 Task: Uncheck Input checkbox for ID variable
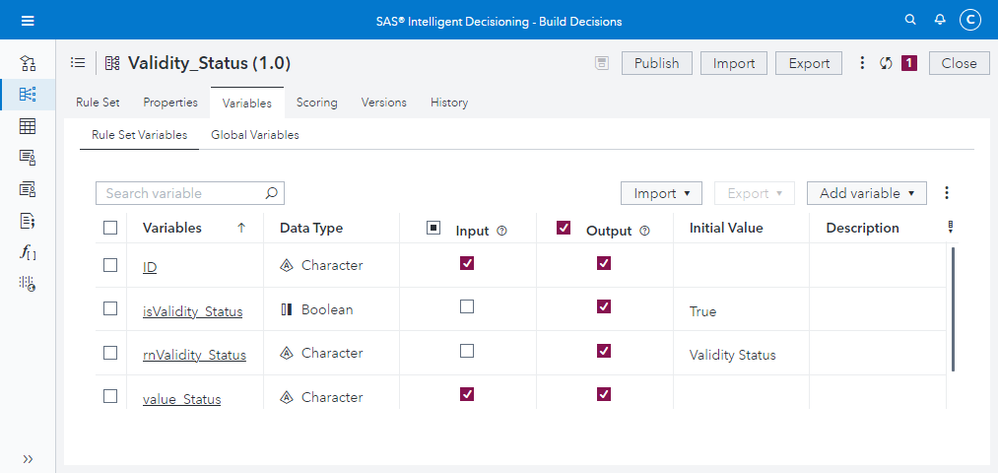click(467, 264)
